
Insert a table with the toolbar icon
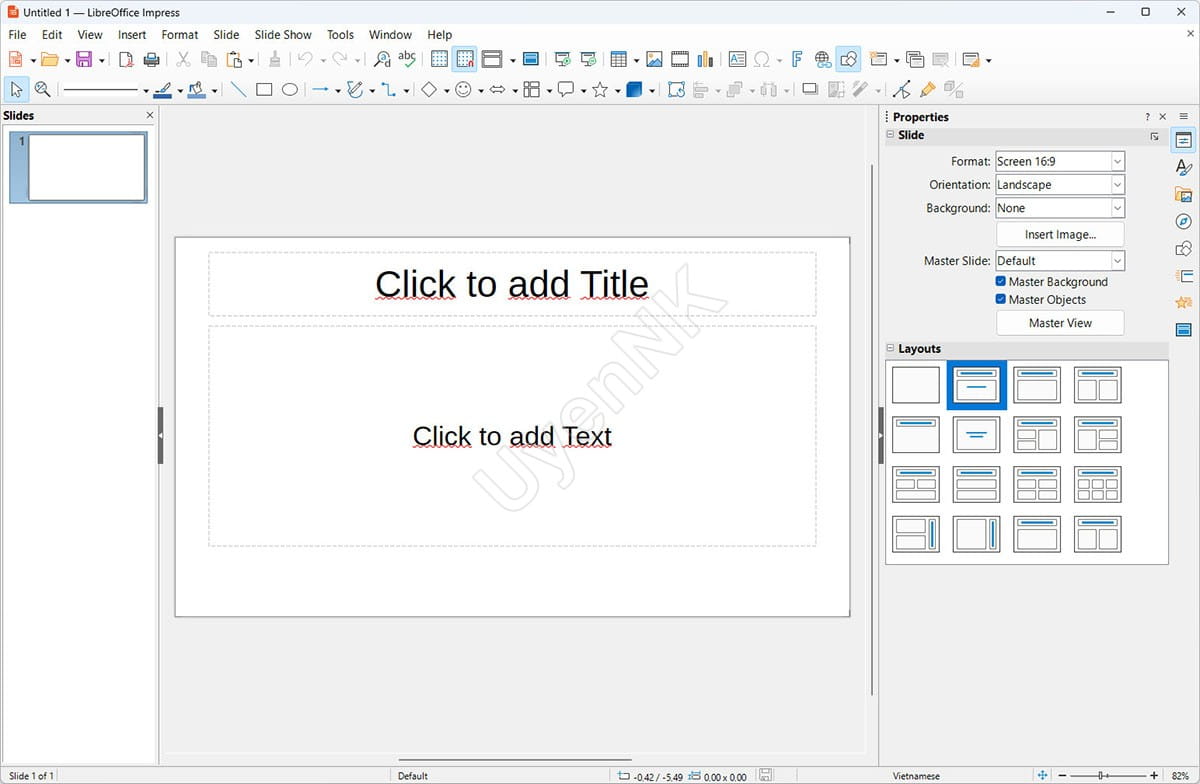click(x=619, y=60)
